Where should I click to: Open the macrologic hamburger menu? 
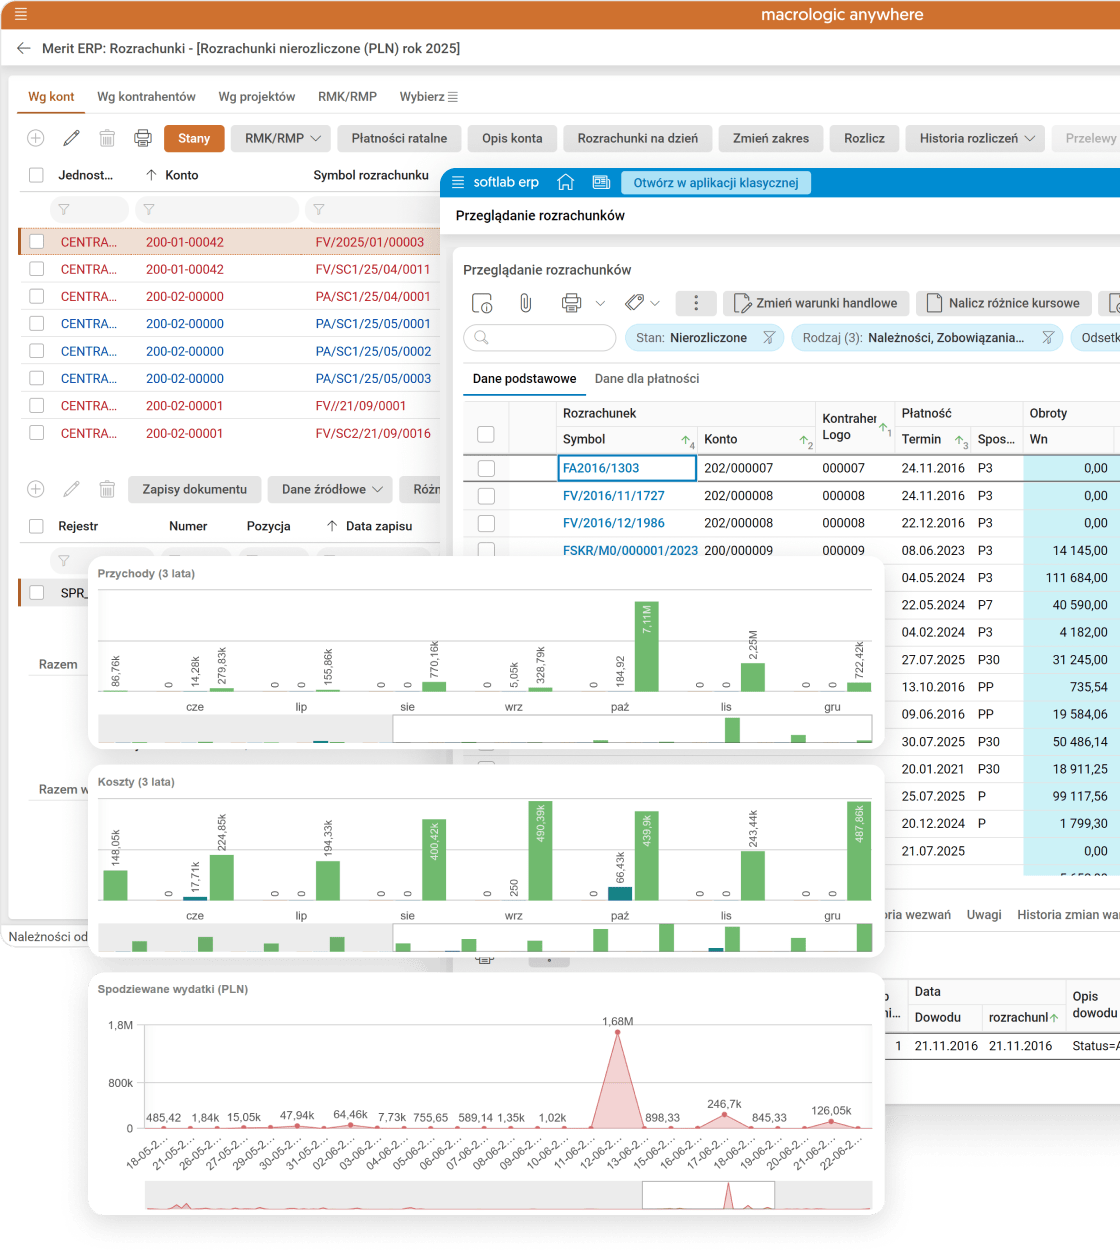coord(21,15)
